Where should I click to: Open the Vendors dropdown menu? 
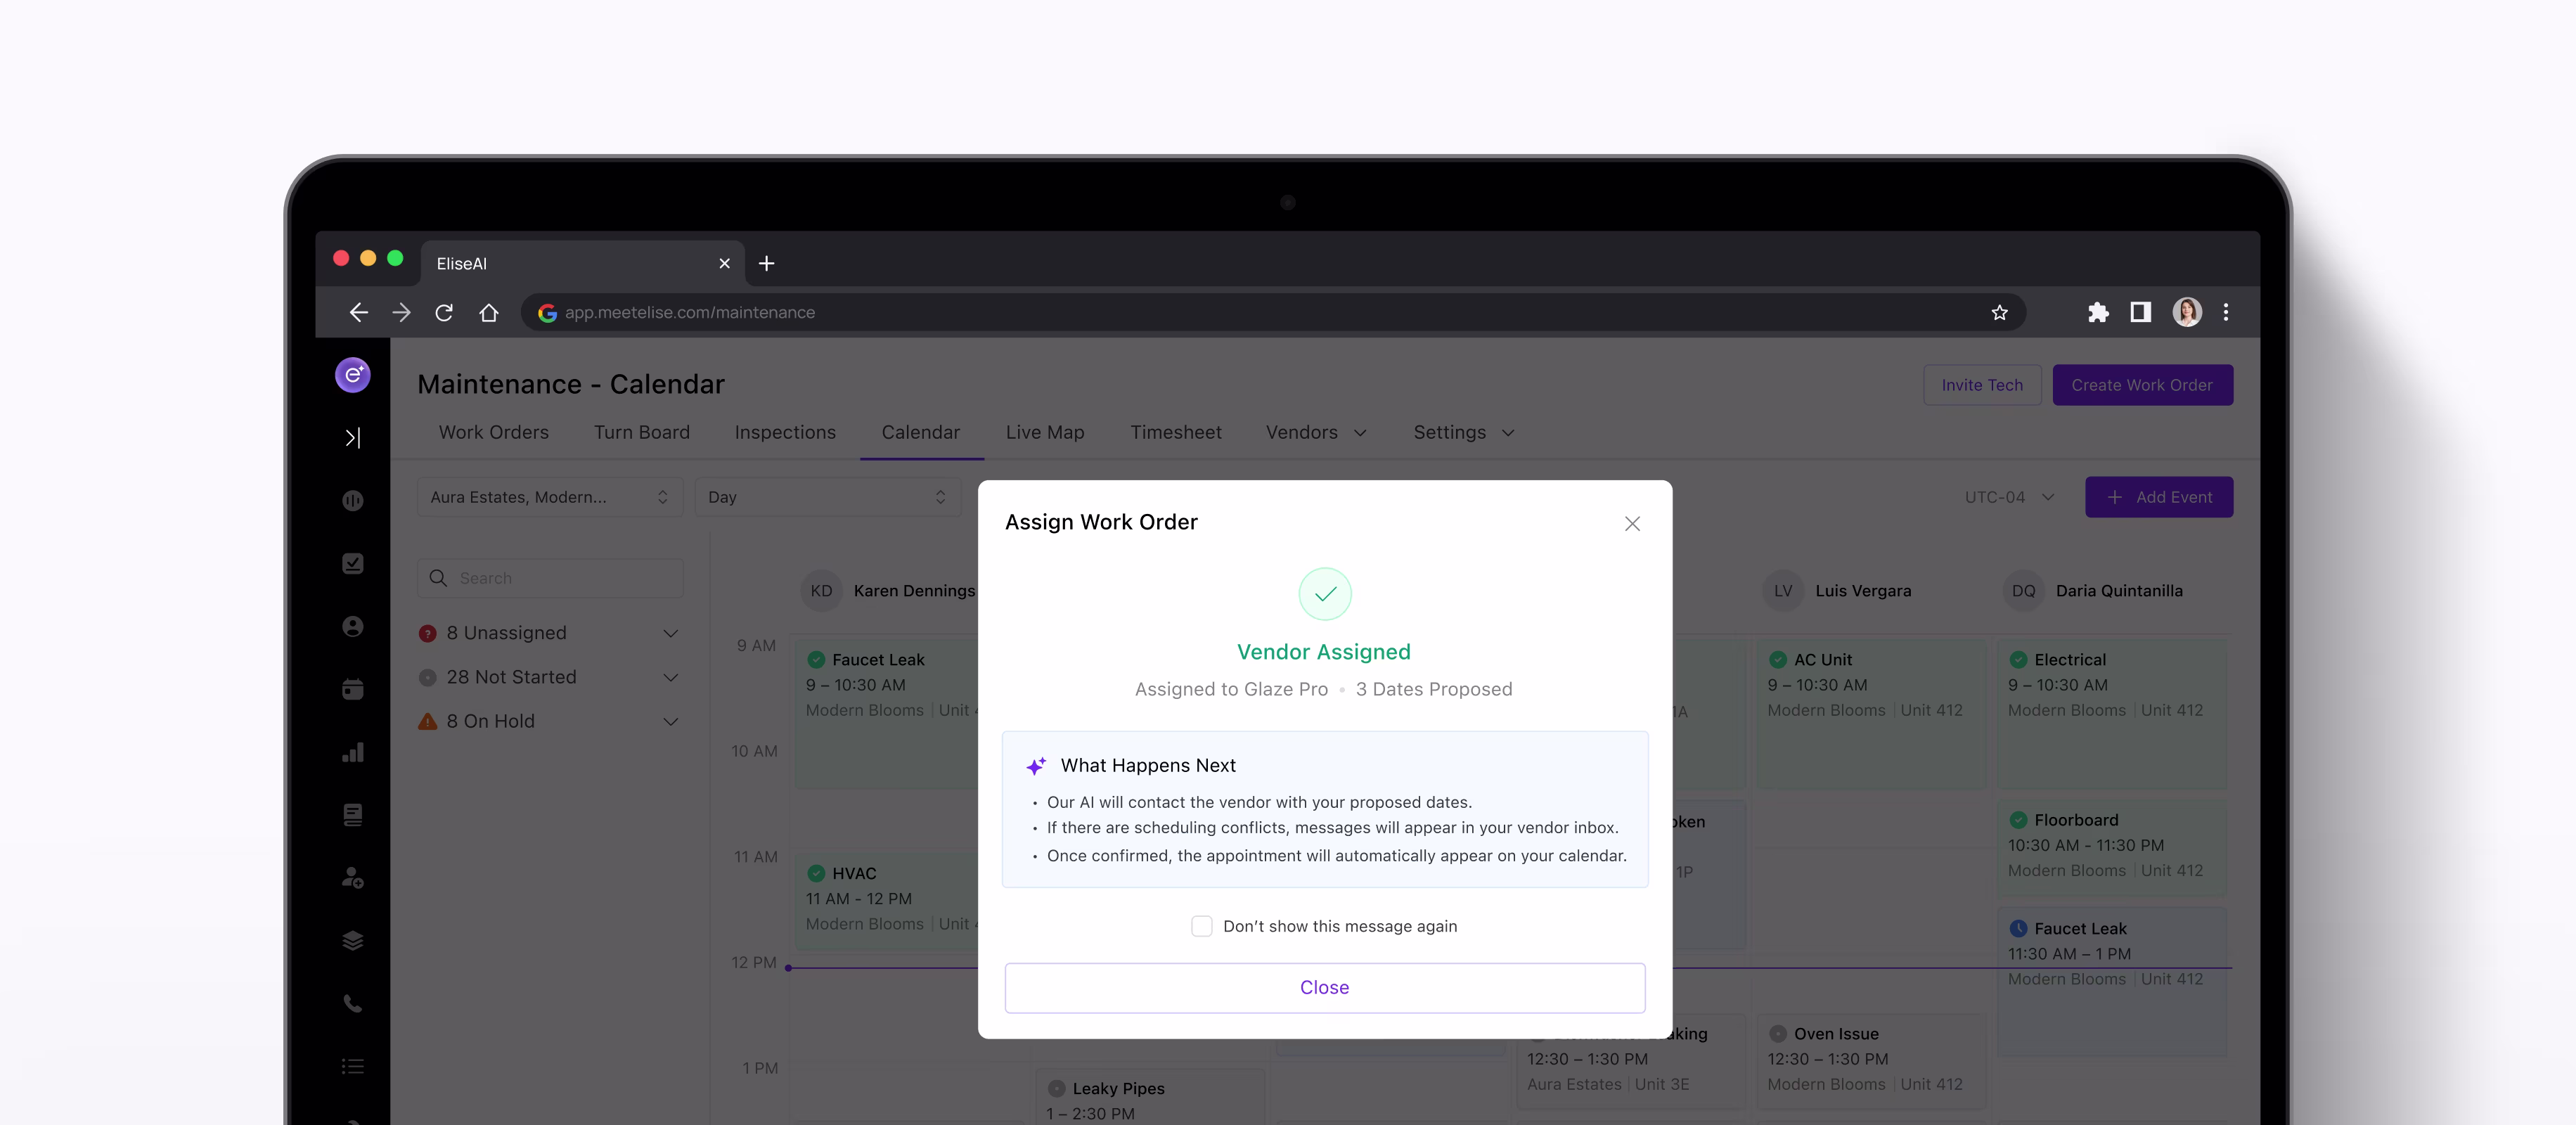(1316, 433)
